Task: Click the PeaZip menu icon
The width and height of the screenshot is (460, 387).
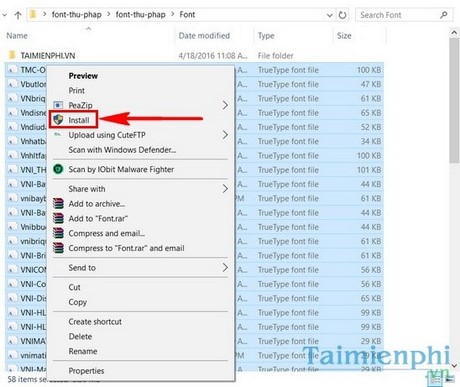Action: [x=58, y=105]
